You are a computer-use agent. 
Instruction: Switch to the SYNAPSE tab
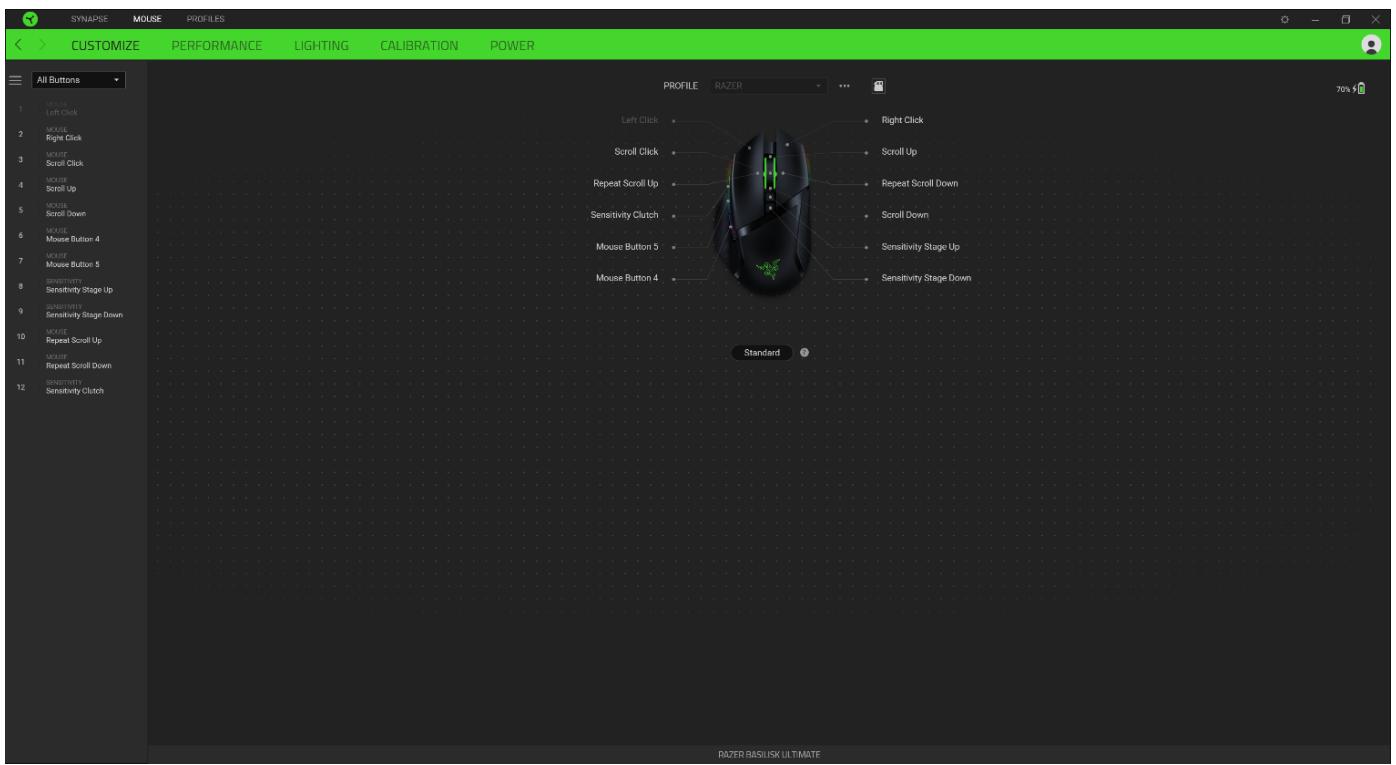tap(87, 19)
